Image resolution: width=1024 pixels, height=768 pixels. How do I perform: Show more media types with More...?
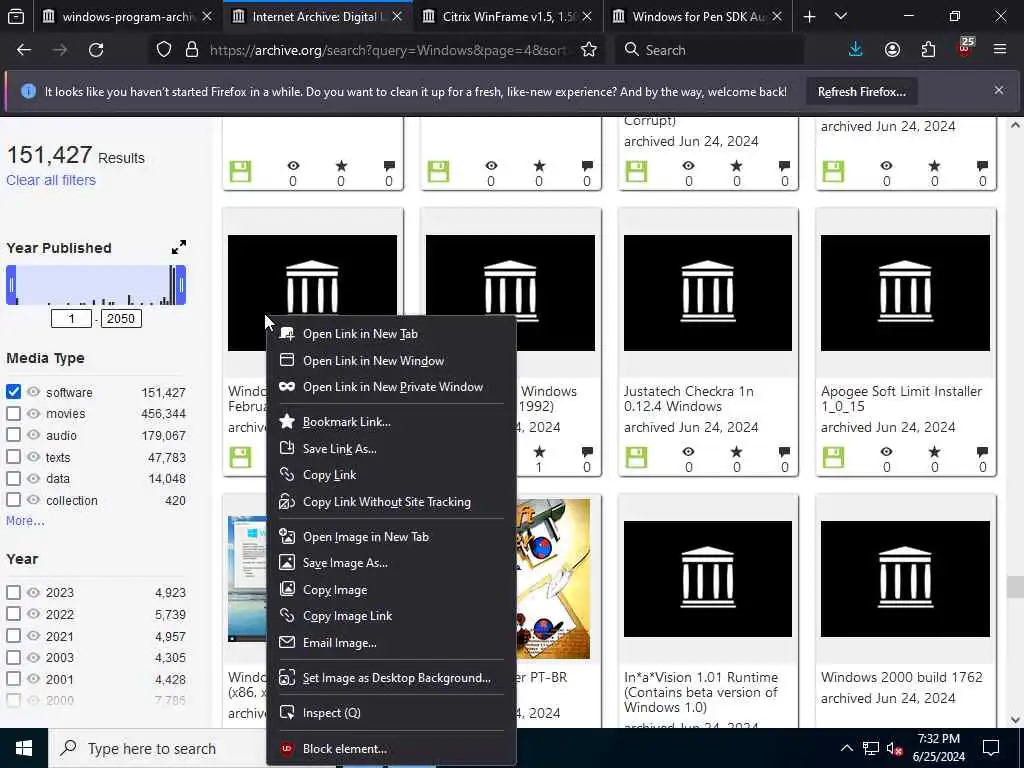25,520
